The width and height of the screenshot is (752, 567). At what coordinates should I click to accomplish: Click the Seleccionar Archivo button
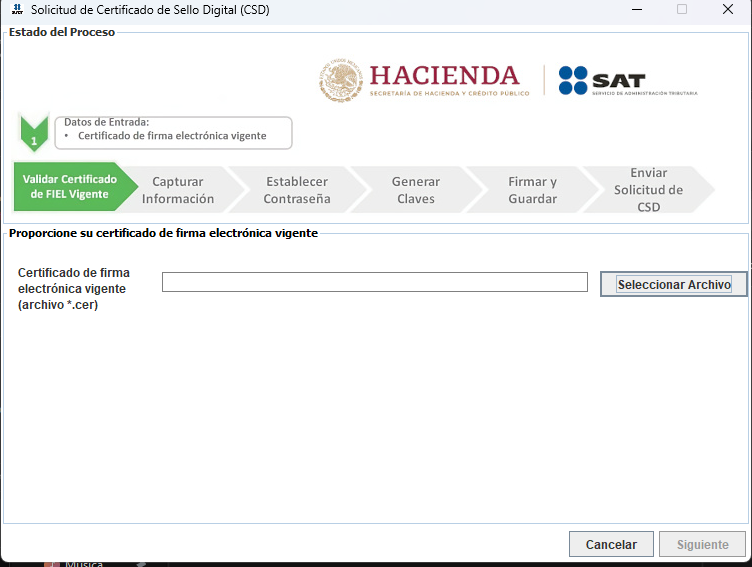[x=673, y=284]
